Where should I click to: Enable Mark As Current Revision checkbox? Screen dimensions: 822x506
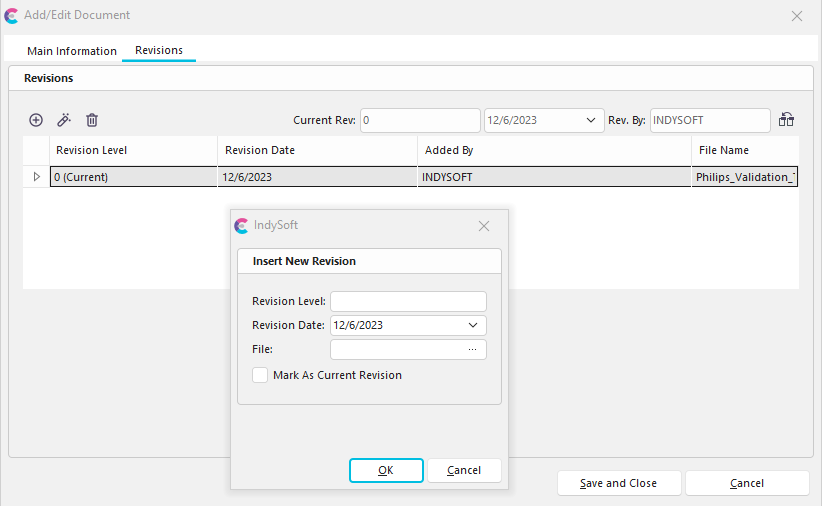coord(261,375)
